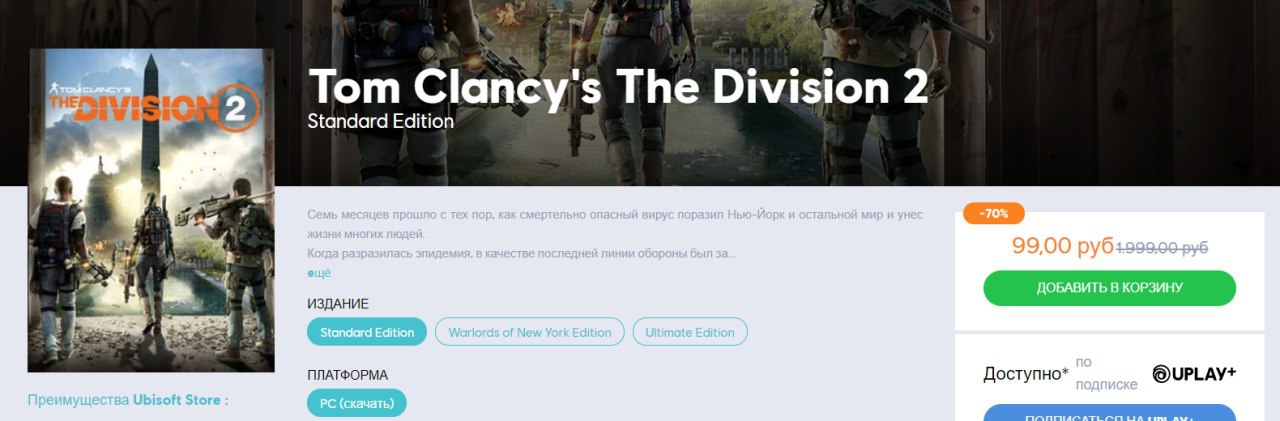1280x421 pixels.
Task: Select the PC (скачать) platform
Action: (x=357, y=404)
